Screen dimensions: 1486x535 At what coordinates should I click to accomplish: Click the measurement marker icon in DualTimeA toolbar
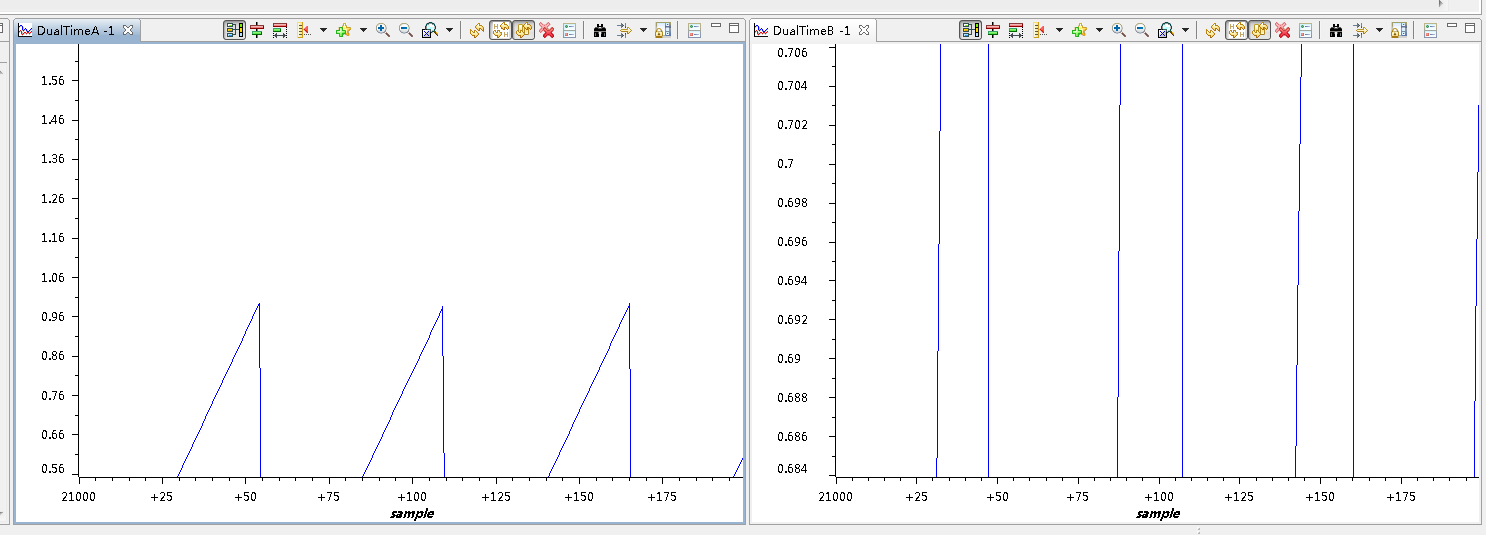pyautogui.click(x=280, y=31)
